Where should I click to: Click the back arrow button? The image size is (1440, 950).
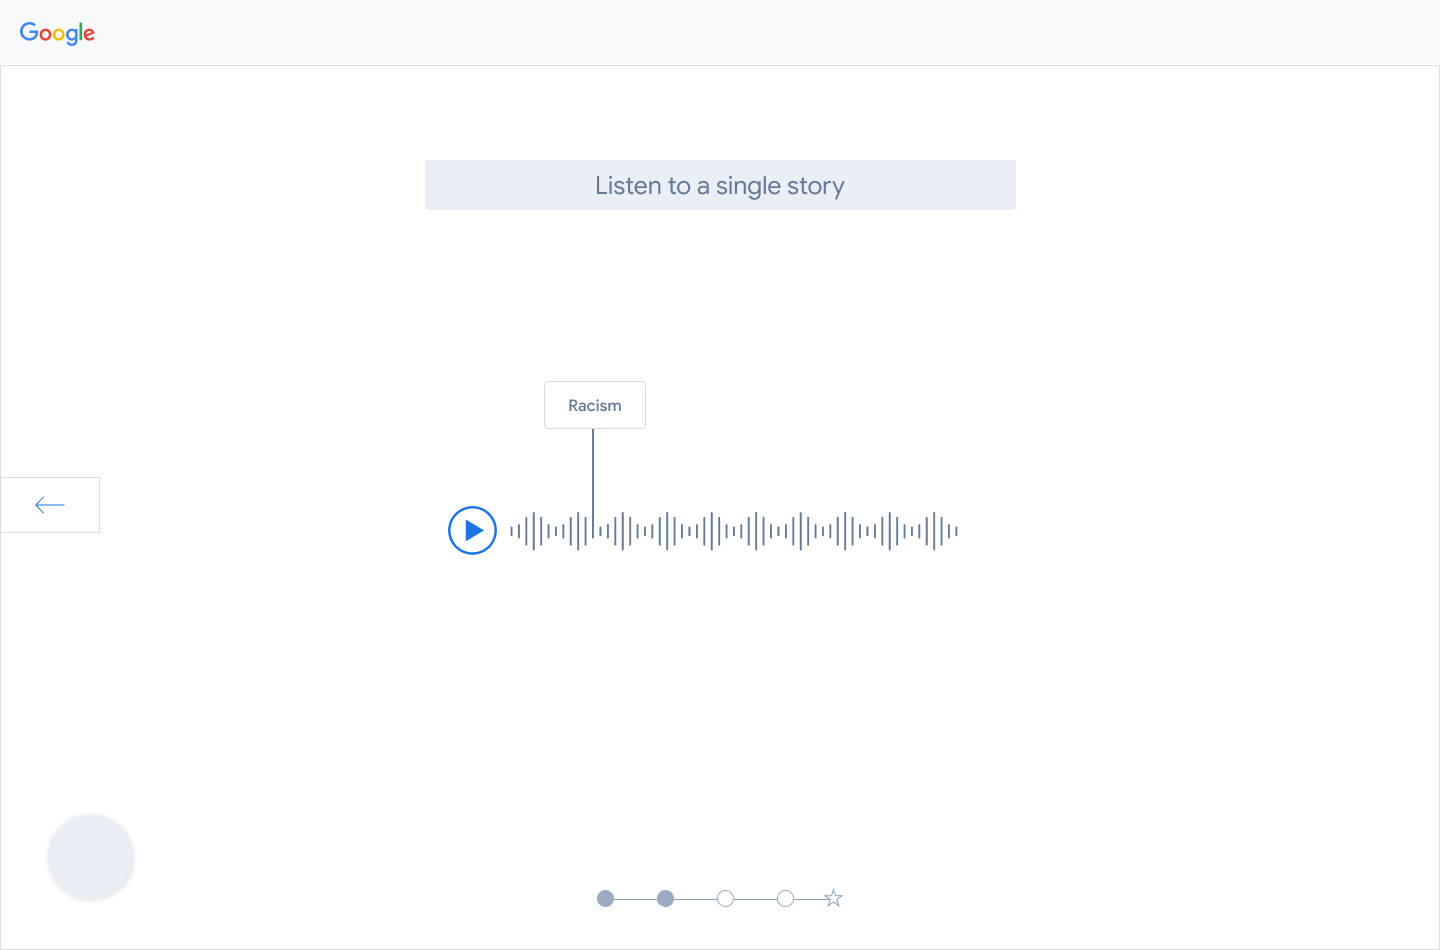[x=50, y=505]
